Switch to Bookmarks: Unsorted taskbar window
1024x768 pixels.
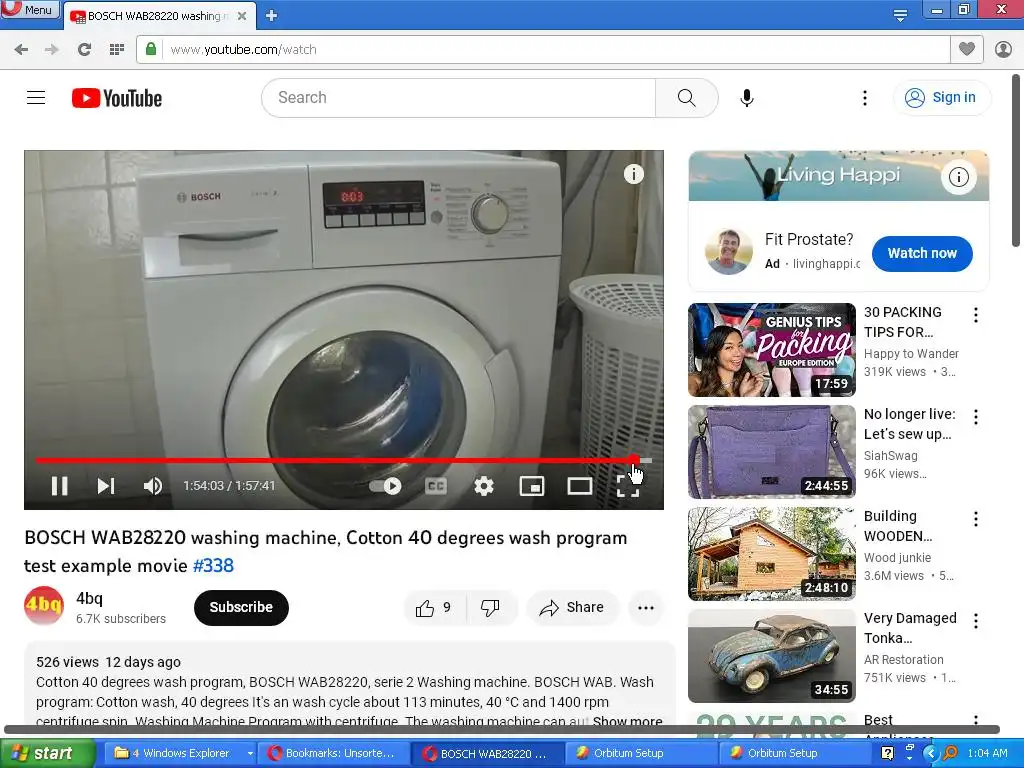332,754
